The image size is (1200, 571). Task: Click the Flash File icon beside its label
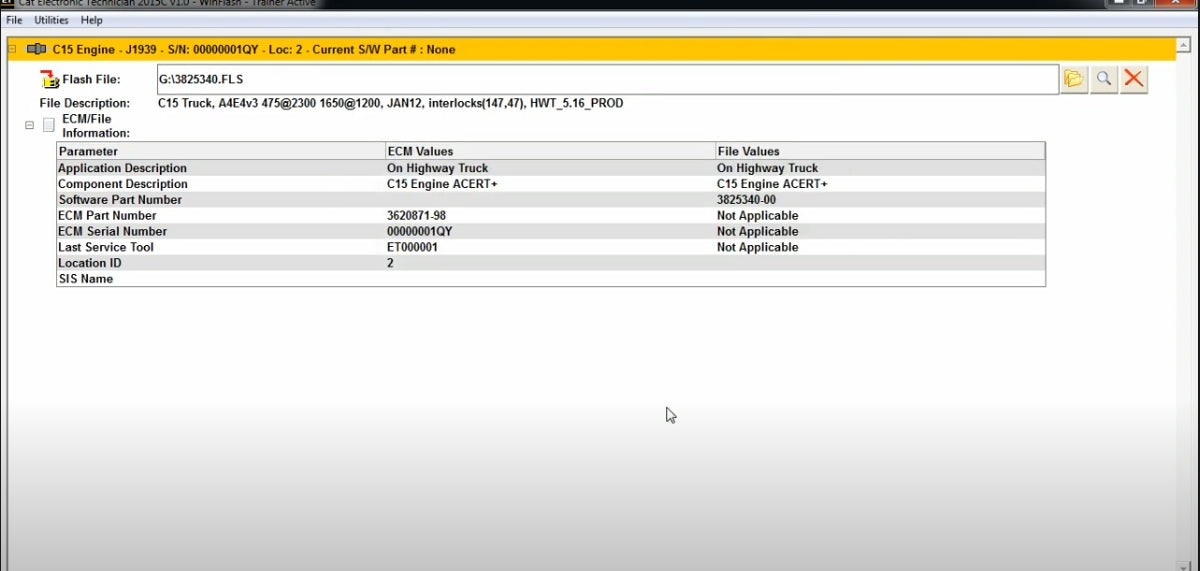coord(49,80)
